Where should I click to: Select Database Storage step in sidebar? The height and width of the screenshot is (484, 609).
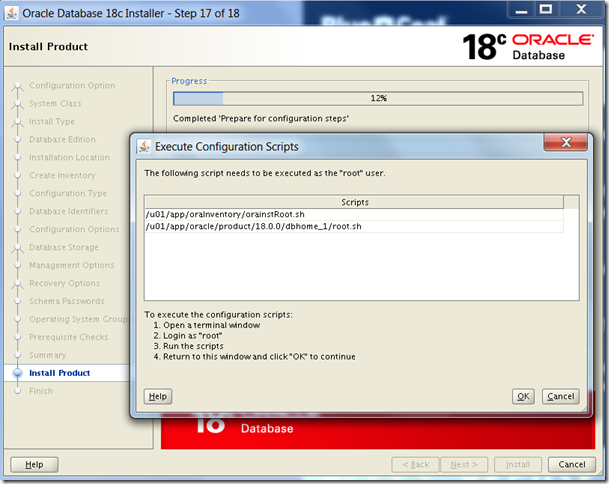tap(64, 247)
